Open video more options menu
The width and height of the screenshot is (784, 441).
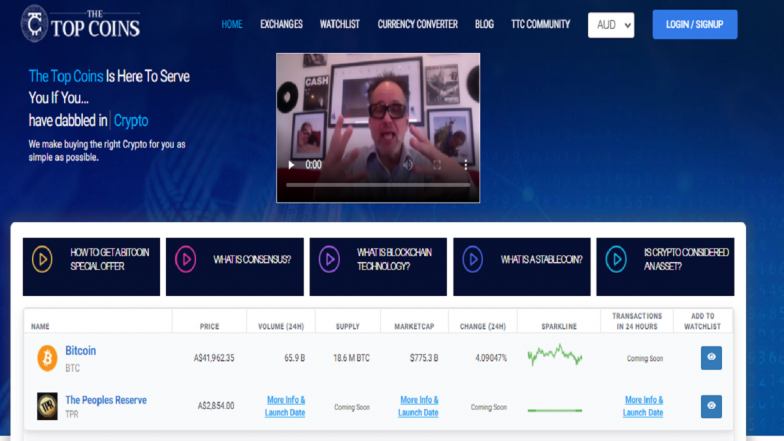coord(466,164)
